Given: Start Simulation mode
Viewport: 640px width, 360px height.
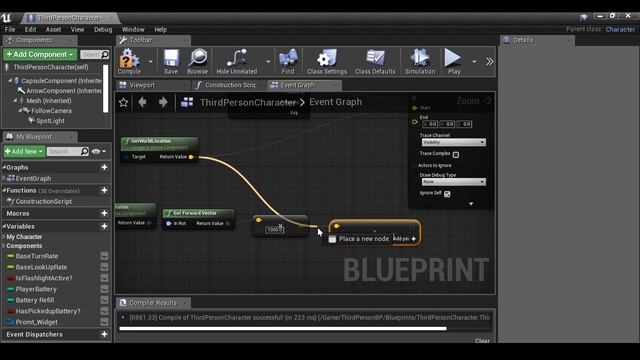Looking at the screenshot, I should click(x=420, y=61).
